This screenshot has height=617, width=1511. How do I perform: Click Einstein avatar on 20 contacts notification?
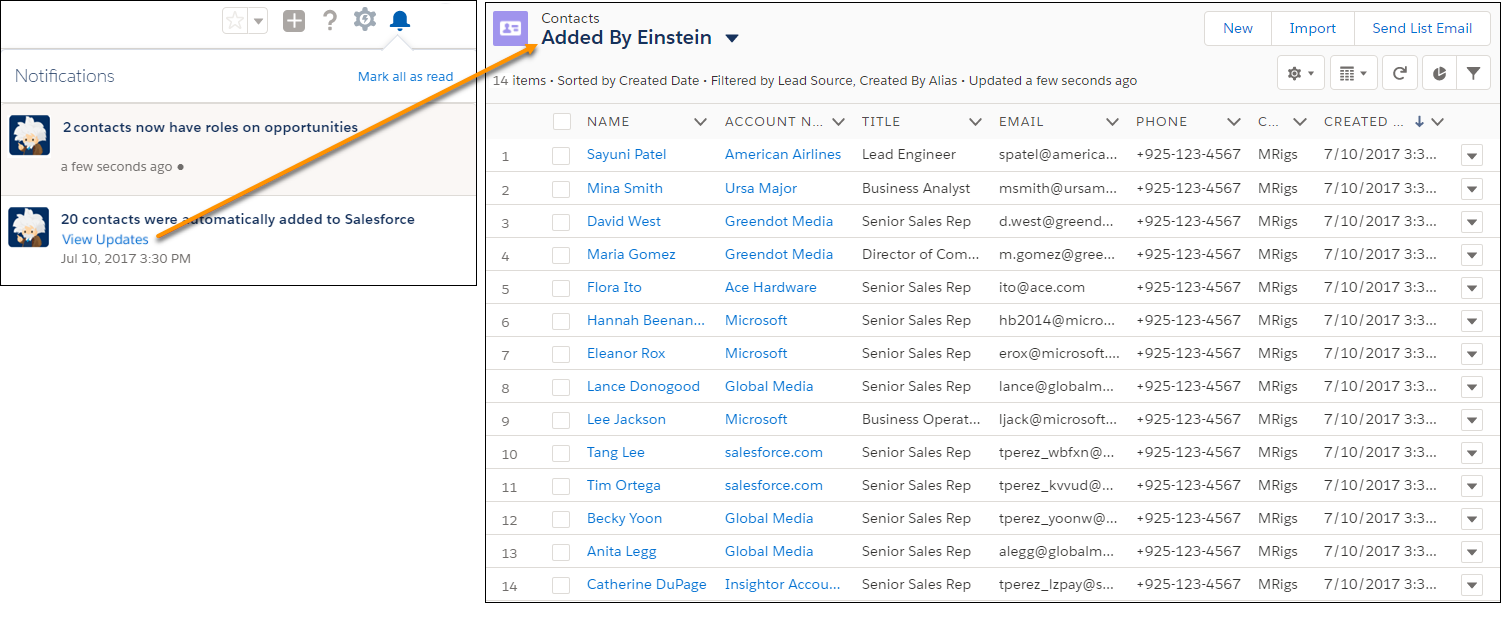click(29, 227)
